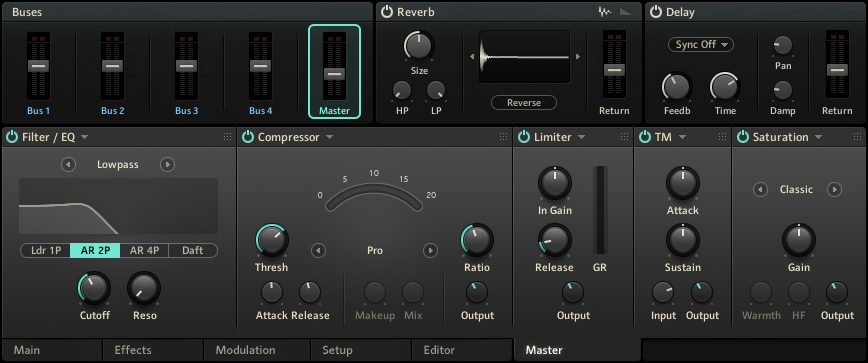Open the Compressor module dropdown arrow
The image size is (868, 363).
(329, 137)
